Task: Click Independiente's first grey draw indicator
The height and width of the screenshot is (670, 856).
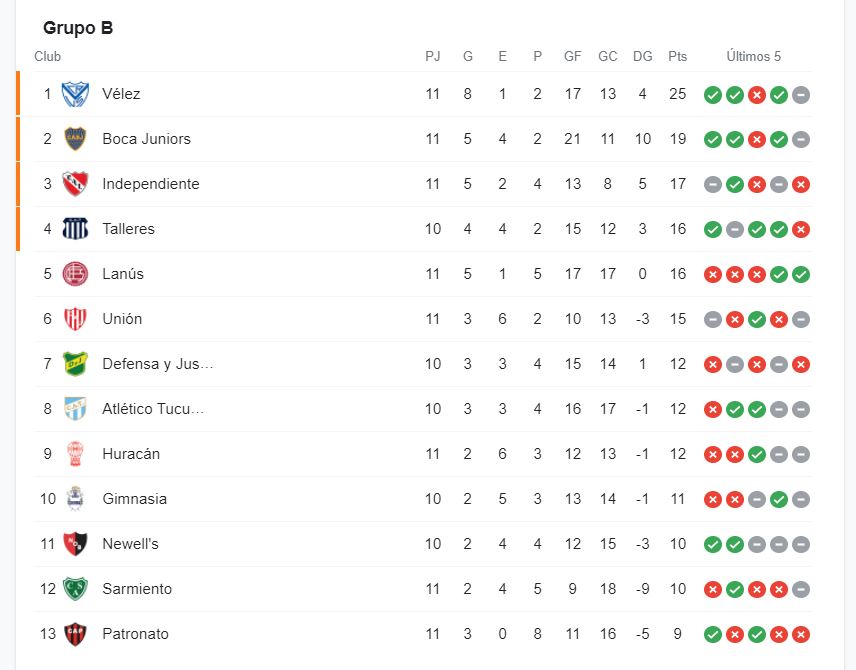Action: pos(713,184)
